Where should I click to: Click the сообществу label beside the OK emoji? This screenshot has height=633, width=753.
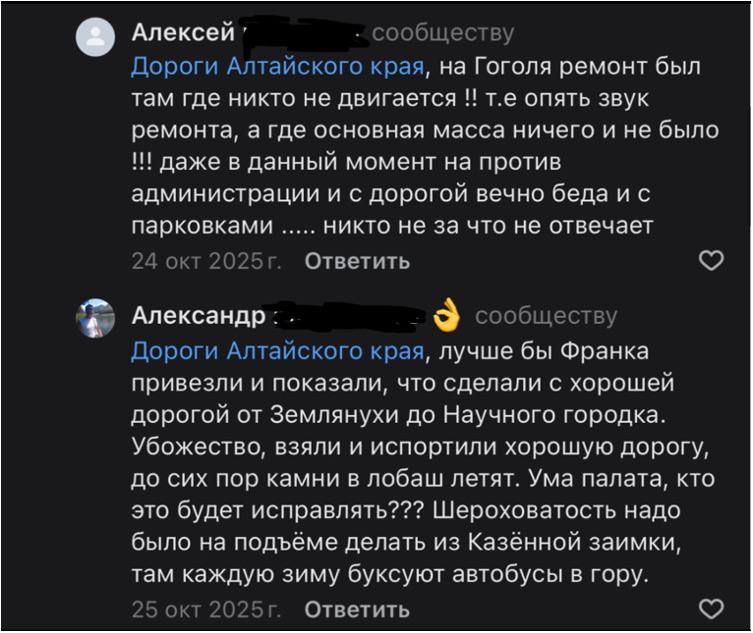[546, 317]
